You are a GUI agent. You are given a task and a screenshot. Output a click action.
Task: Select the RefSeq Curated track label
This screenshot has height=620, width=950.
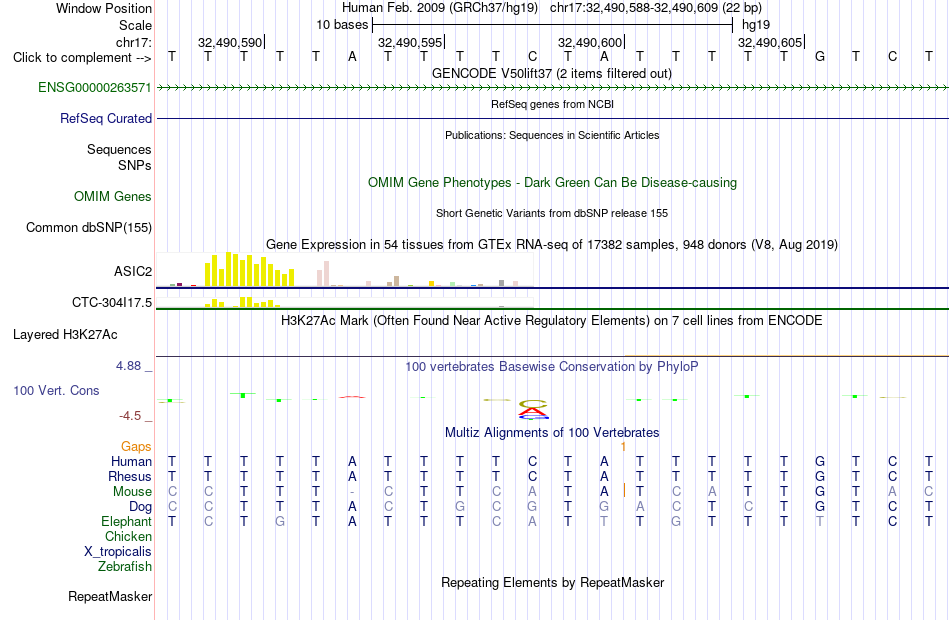coord(106,118)
